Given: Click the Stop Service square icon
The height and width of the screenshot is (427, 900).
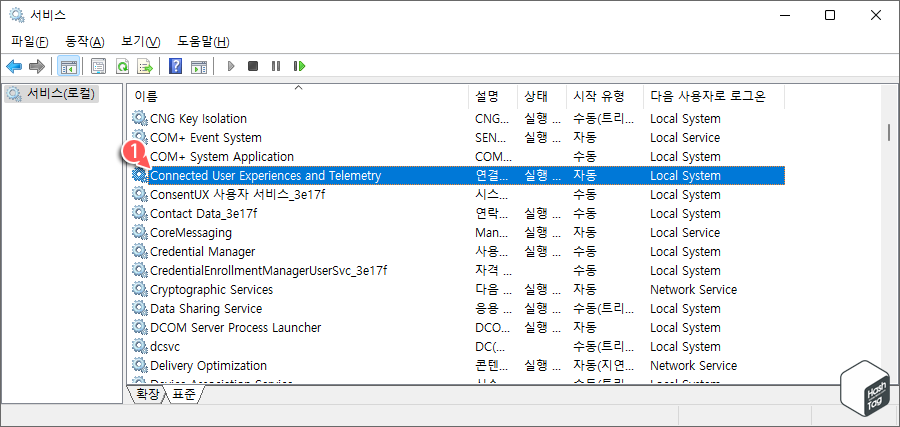Looking at the screenshot, I should pos(253,67).
